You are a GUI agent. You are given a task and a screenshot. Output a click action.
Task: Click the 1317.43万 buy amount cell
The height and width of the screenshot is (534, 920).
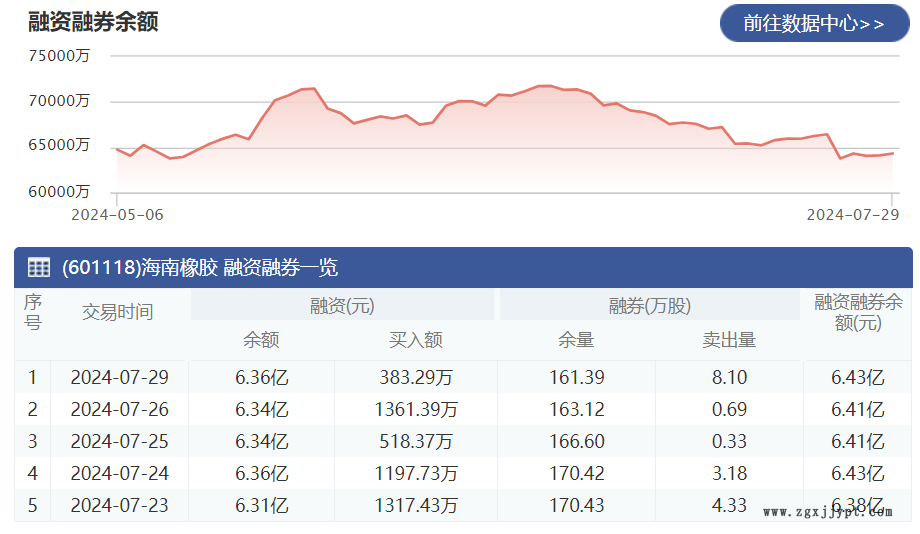(415, 505)
